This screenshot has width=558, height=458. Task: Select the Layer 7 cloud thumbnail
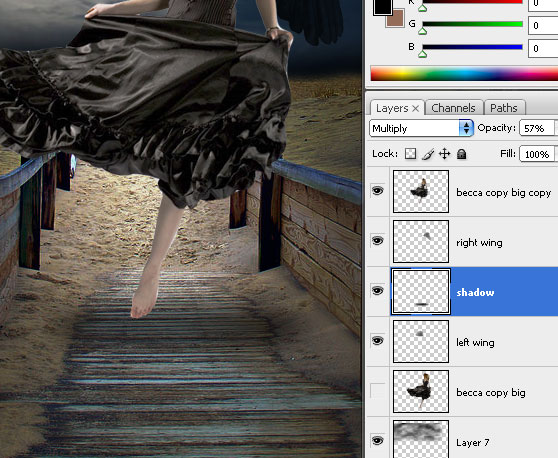click(x=421, y=439)
